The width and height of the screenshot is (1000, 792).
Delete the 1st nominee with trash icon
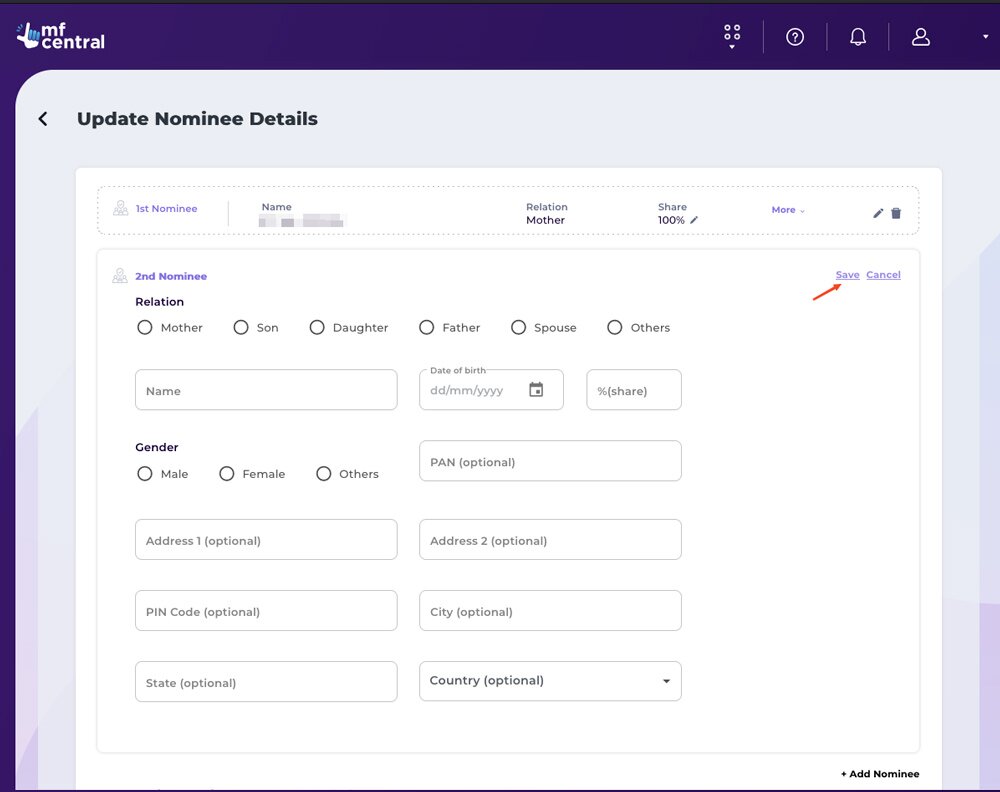pos(896,213)
